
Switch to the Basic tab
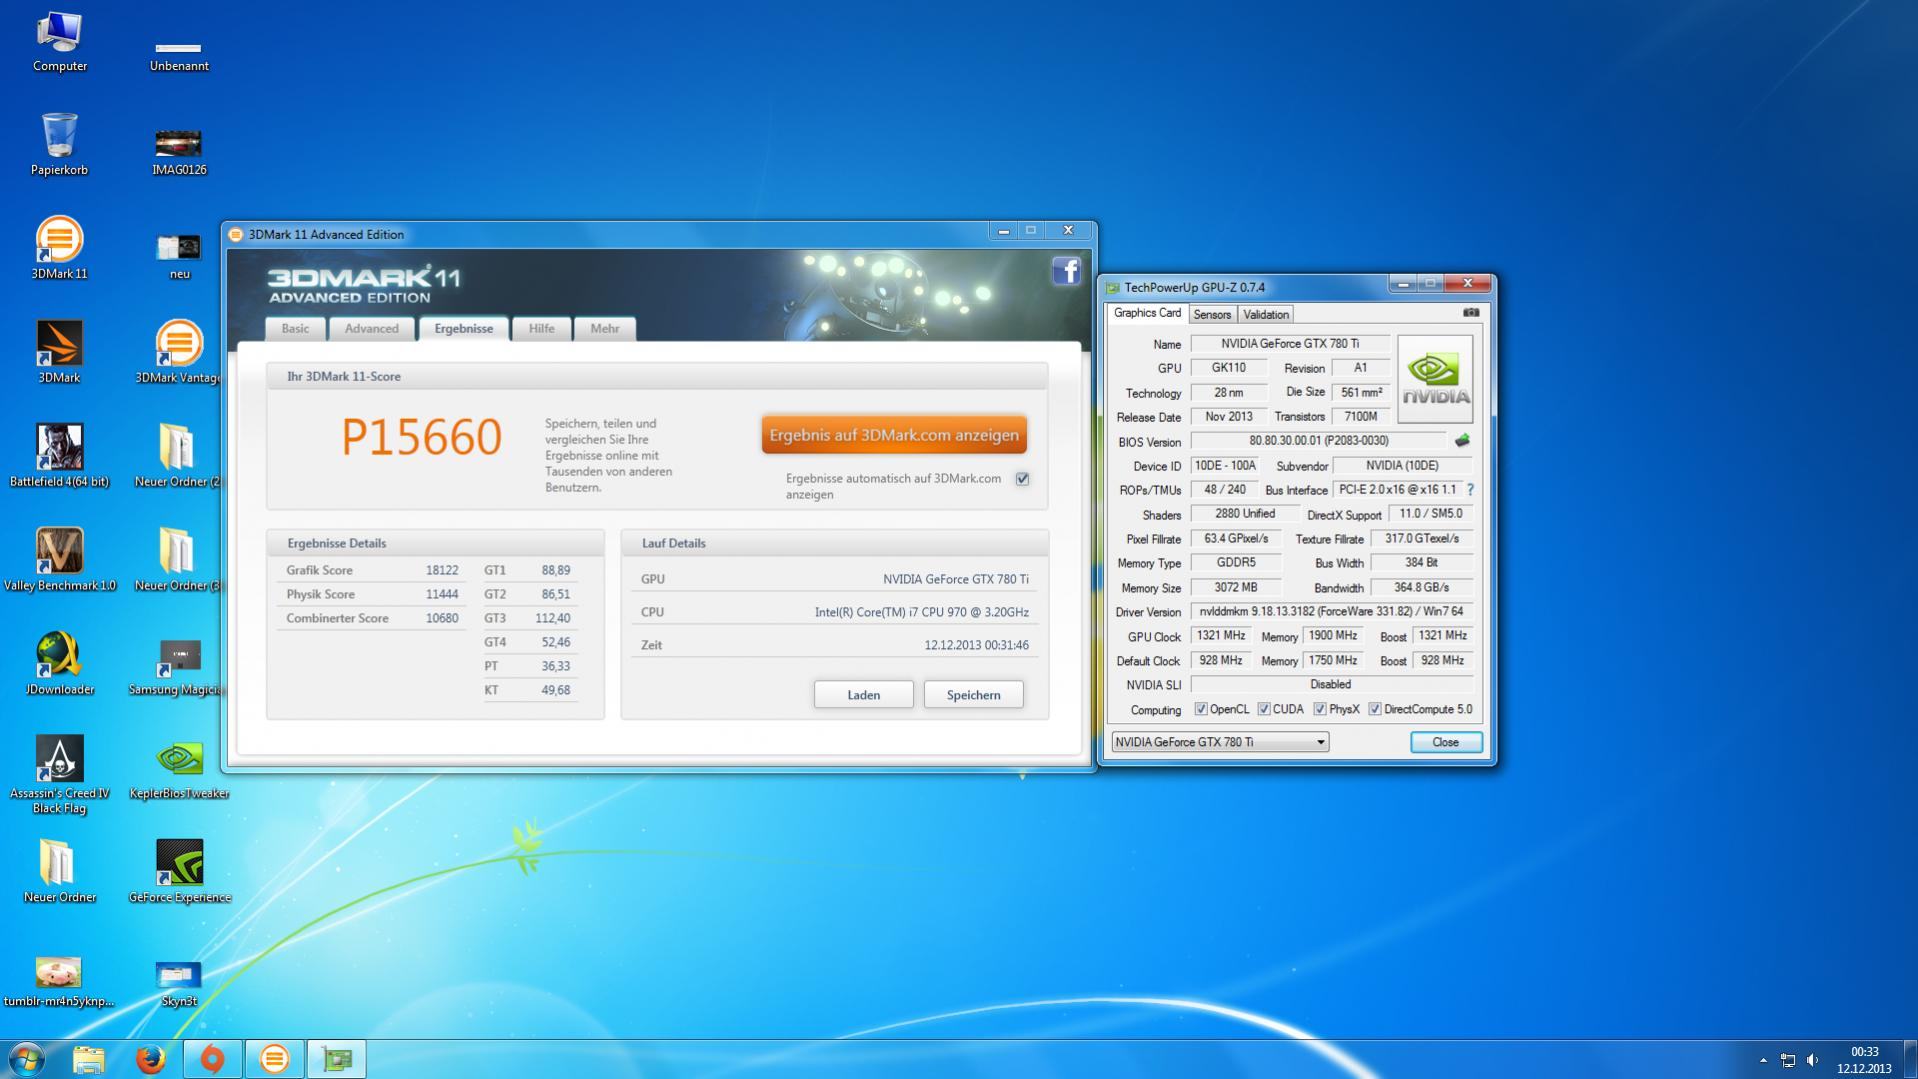pos(295,328)
